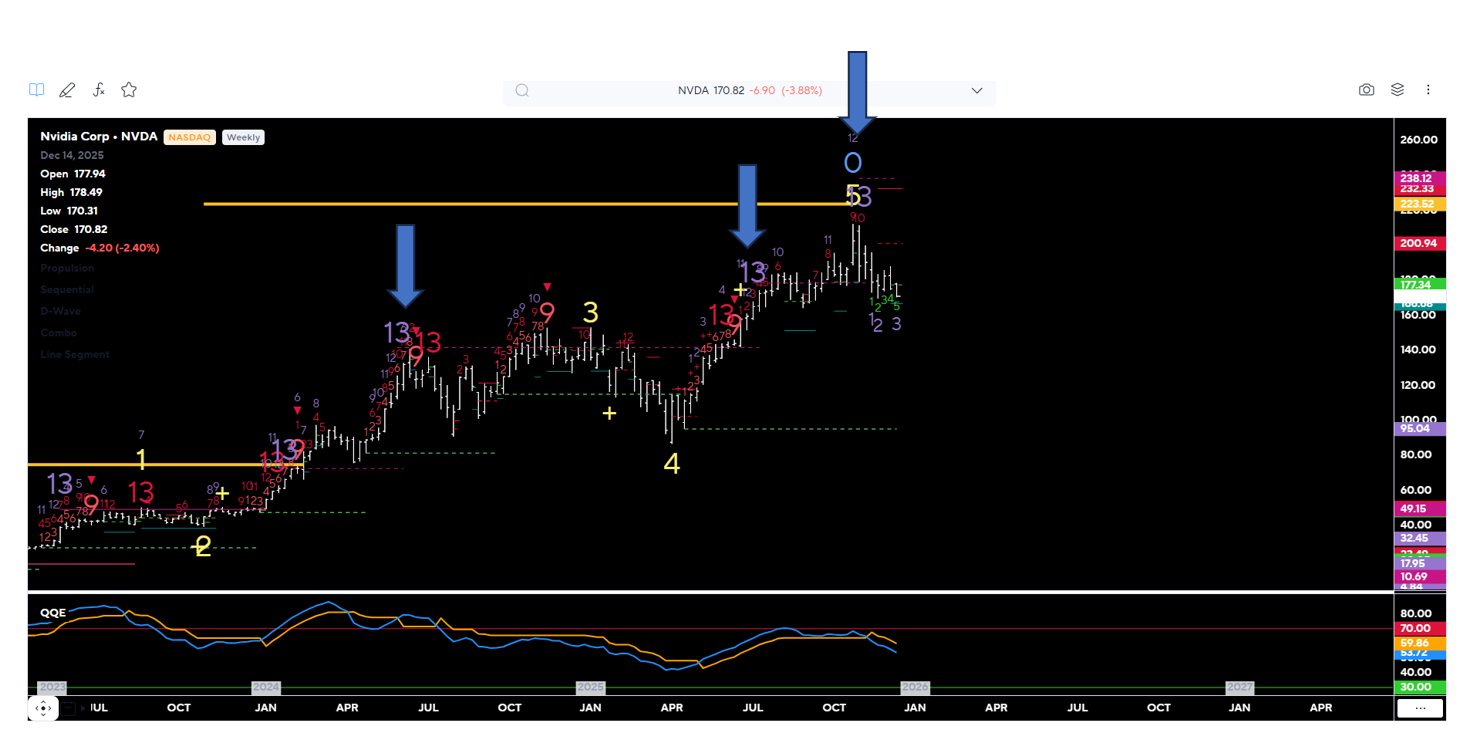Click the NASDAQ exchange badge
This screenshot has height=745, width=1475.
(x=189, y=137)
